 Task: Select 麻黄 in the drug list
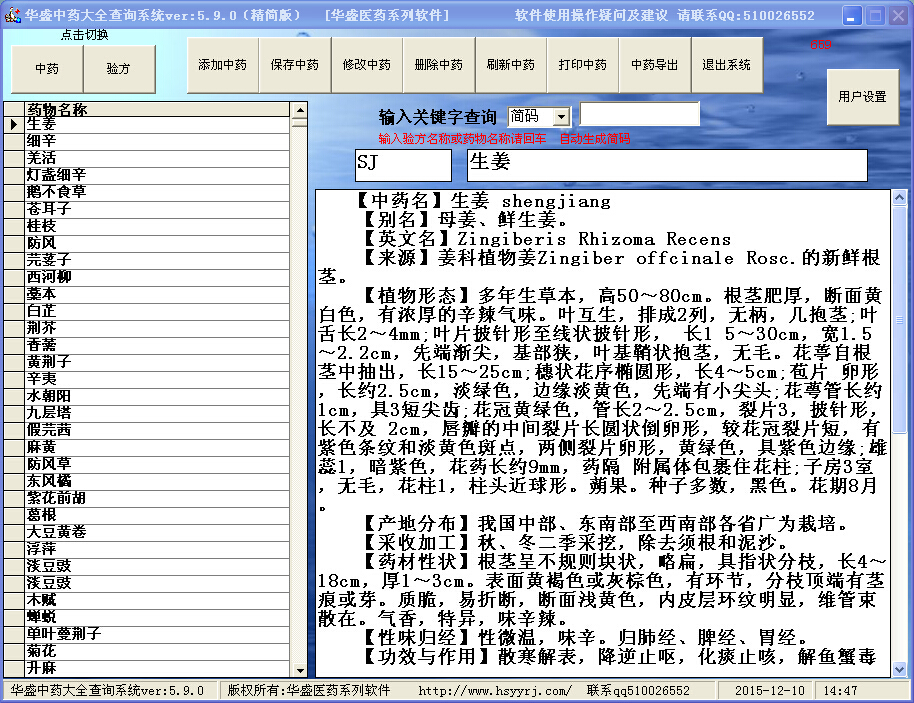(x=157, y=447)
